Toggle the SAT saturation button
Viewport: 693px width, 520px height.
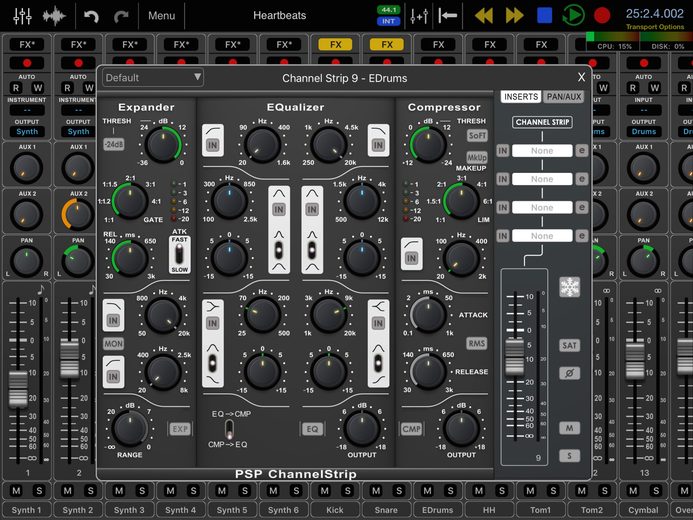click(x=569, y=345)
